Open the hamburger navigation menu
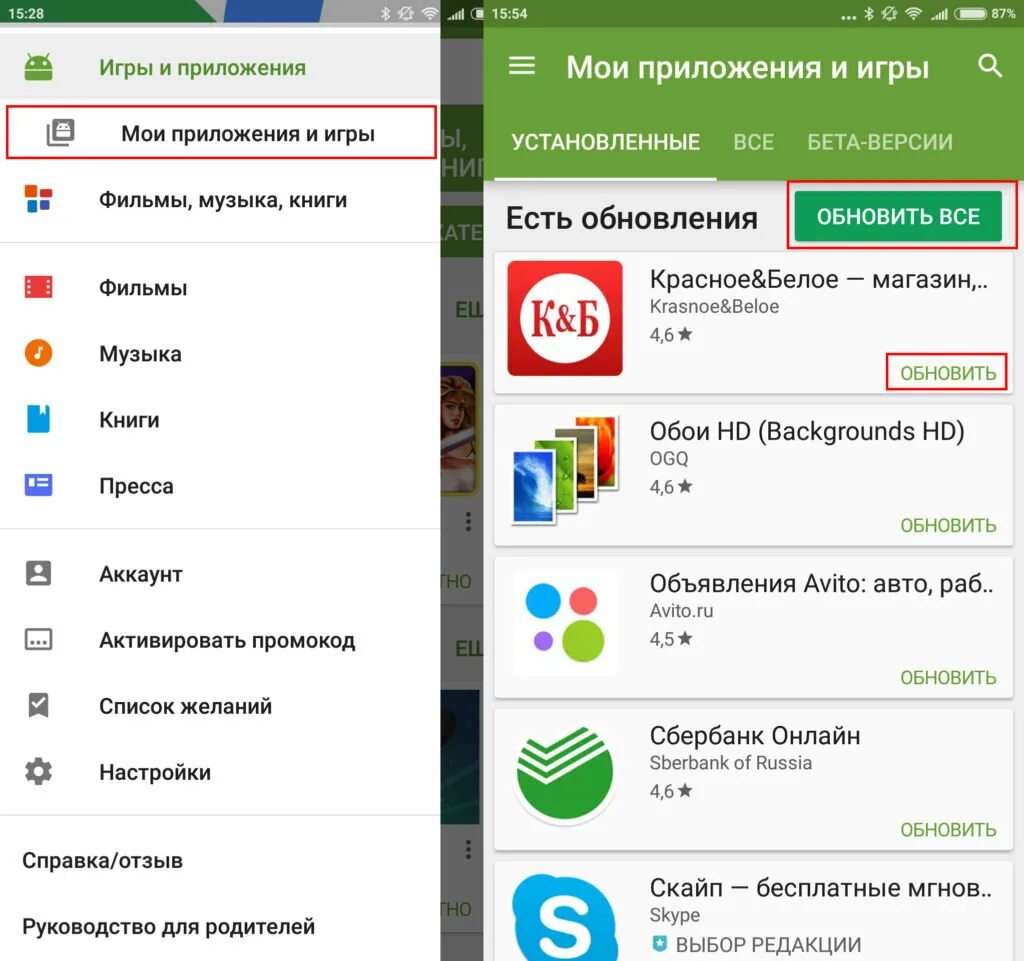 [x=522, y=65]
